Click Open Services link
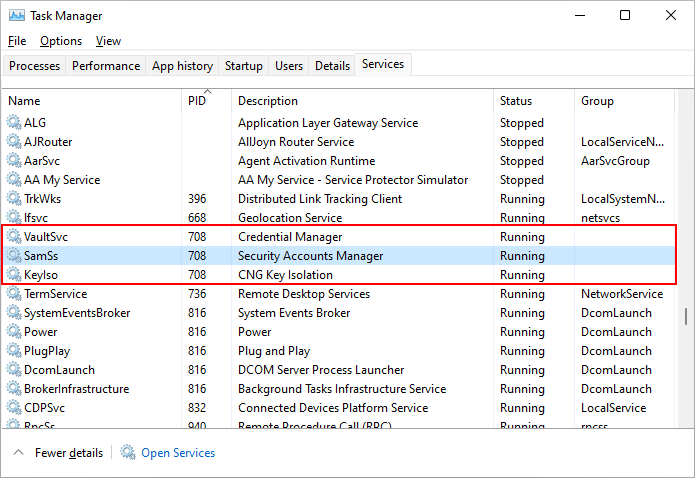Screen dimensions: 695x478 coord(178,453)
